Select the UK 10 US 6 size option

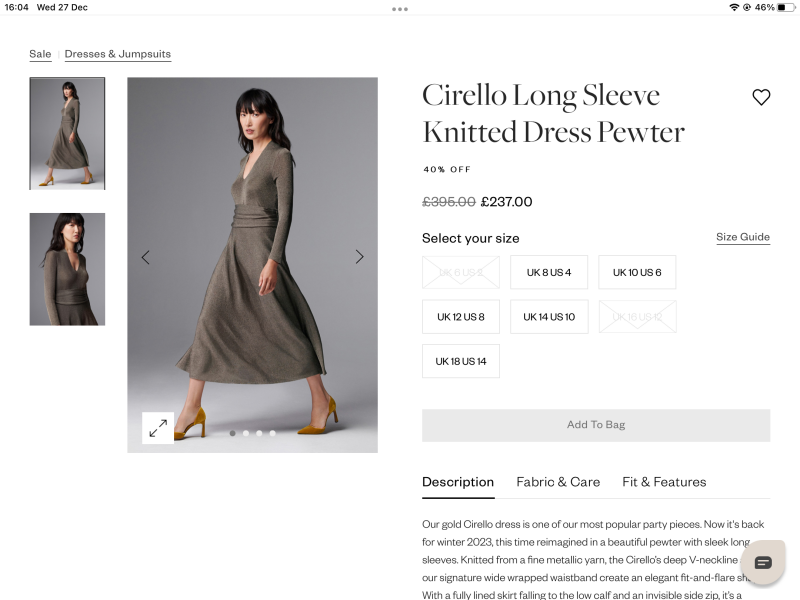[638, 272]
